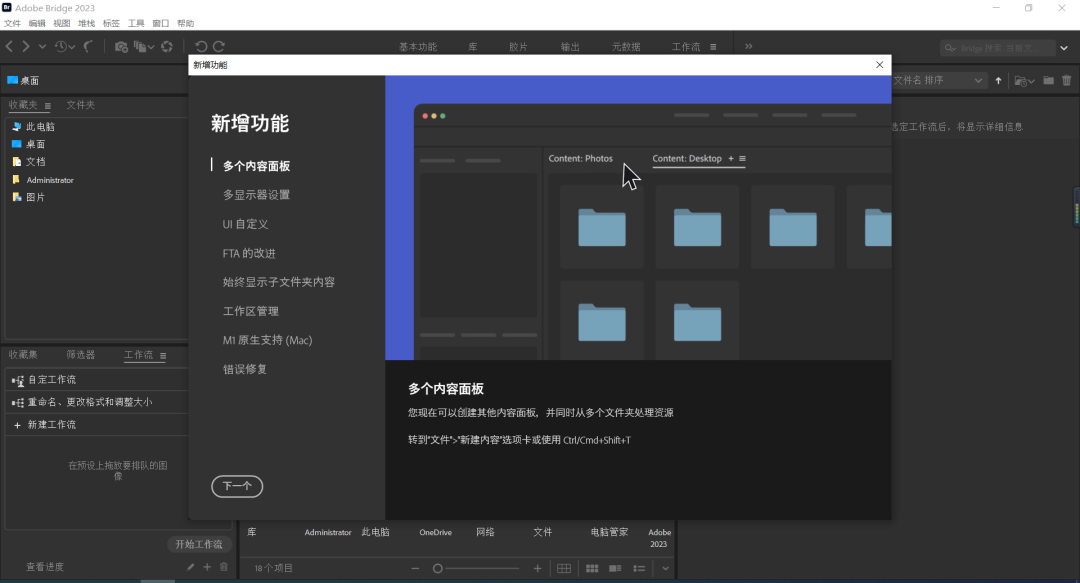The width and height of the screenshot is (1080, 583).
Task: Open the 编辑 menu
Action: point(37,23)
